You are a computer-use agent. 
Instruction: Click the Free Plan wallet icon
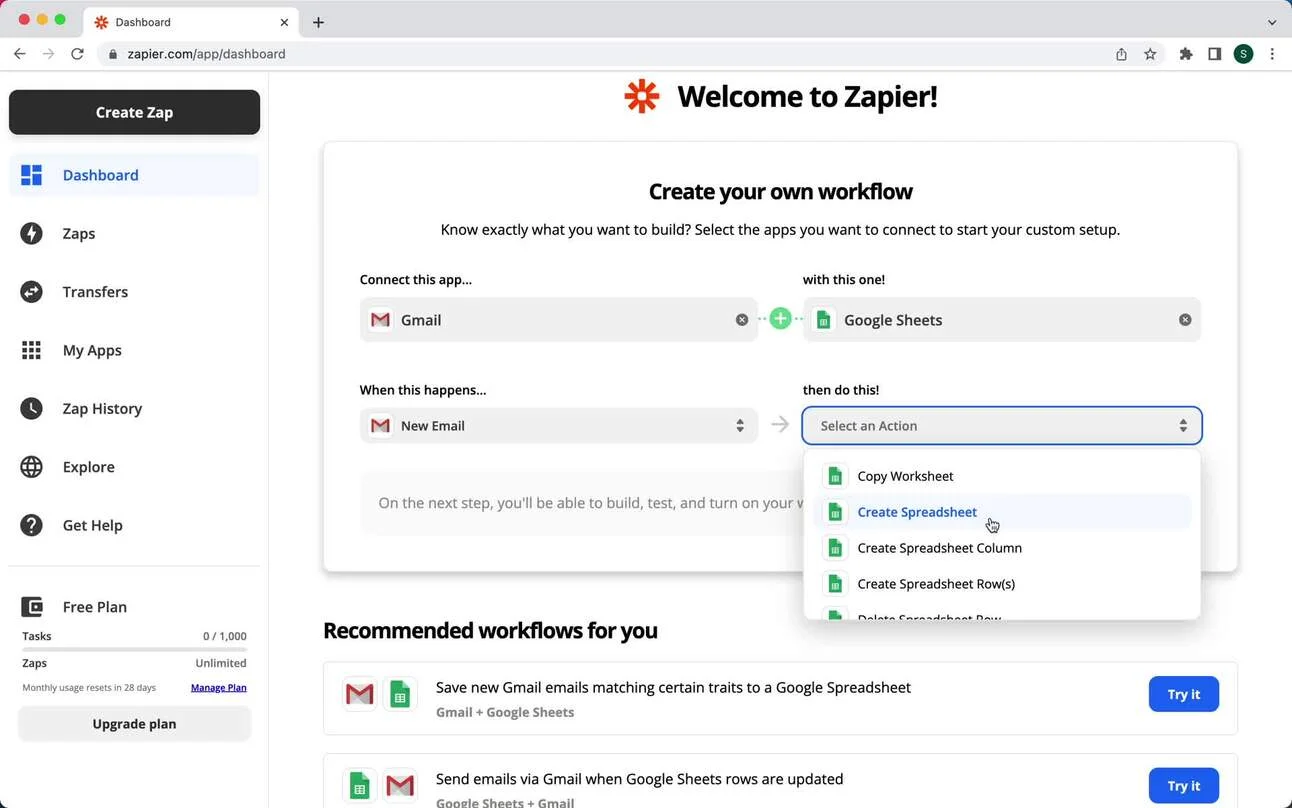32,607
